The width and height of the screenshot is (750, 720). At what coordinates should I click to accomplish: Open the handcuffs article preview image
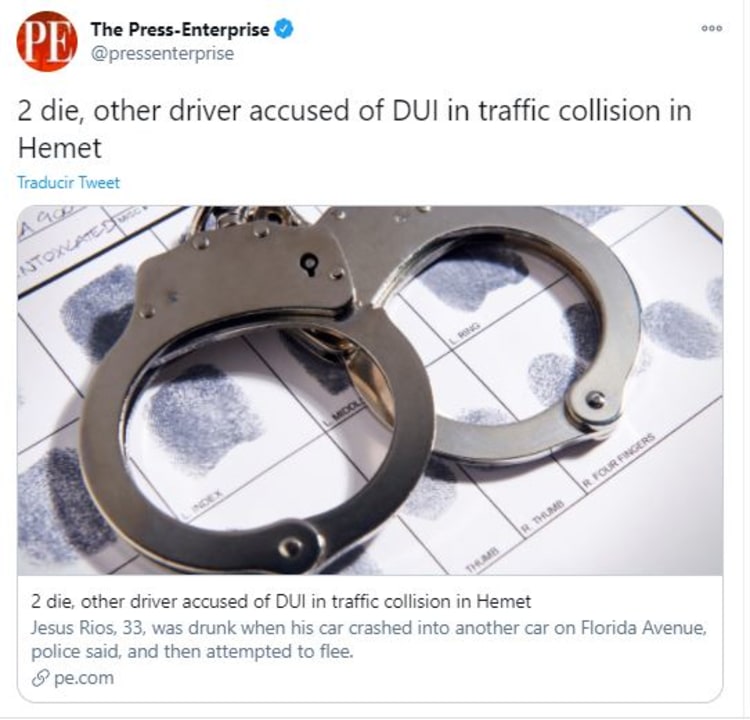370,390
